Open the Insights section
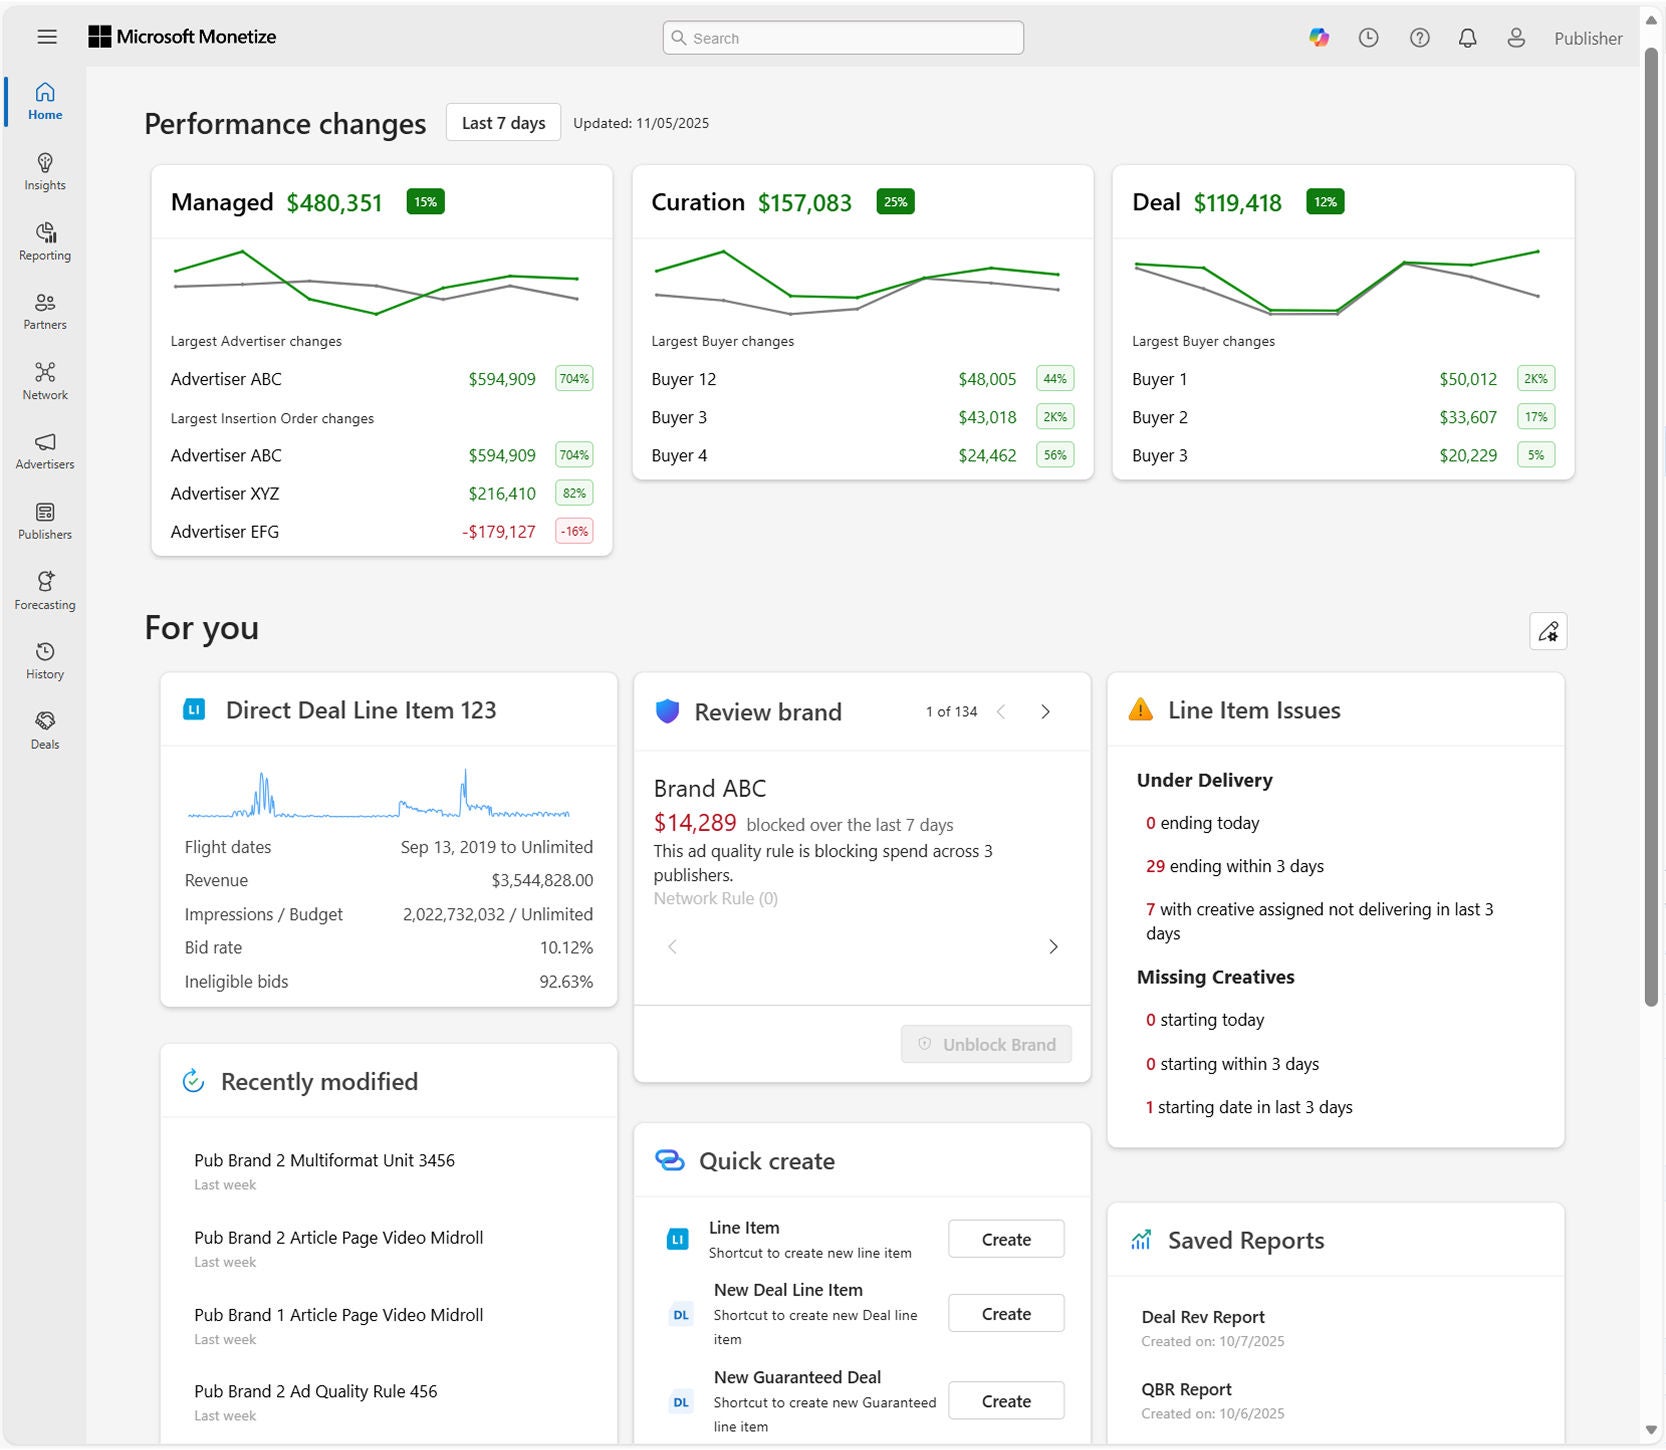Image resolution: width=1666 pixels, height=1450 pixels. tap(44, 170)
